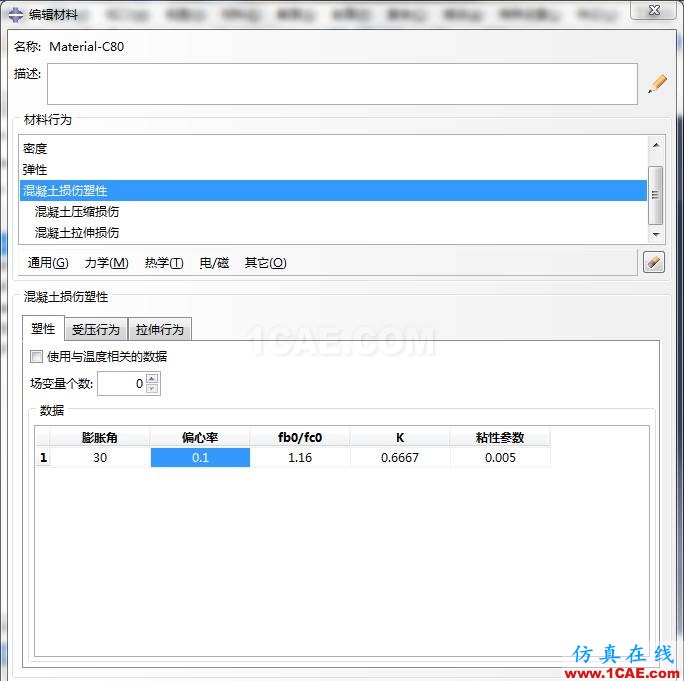Screen dimensions: 684x681
Task: Click the fb0/fc0 column header
Action: (x=300, y=437)
